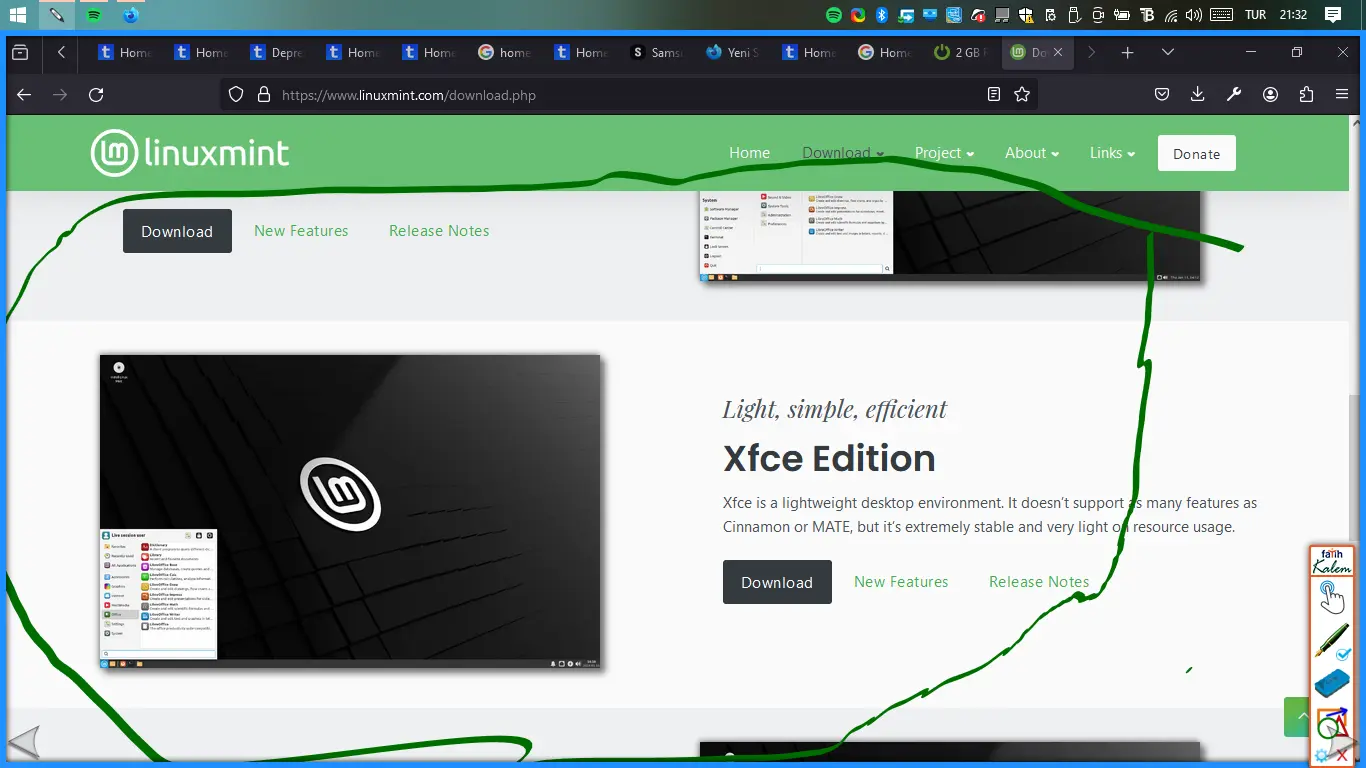The width and height of the screenshot is (1366, 768).
Task: Click the address bar URL field
Action: pos(628,95)
